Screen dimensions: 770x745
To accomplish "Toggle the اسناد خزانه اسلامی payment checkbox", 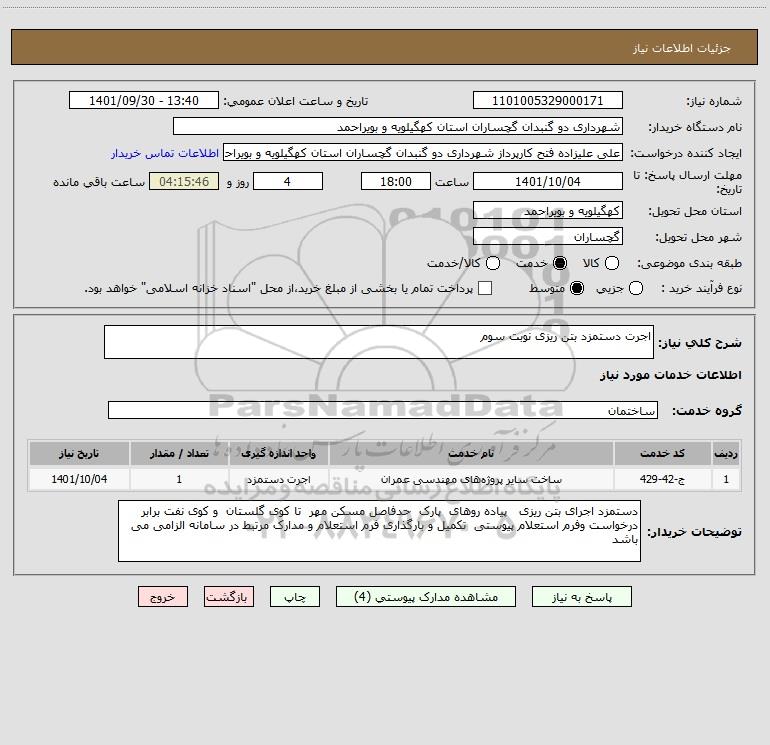I will coord(485,288).
